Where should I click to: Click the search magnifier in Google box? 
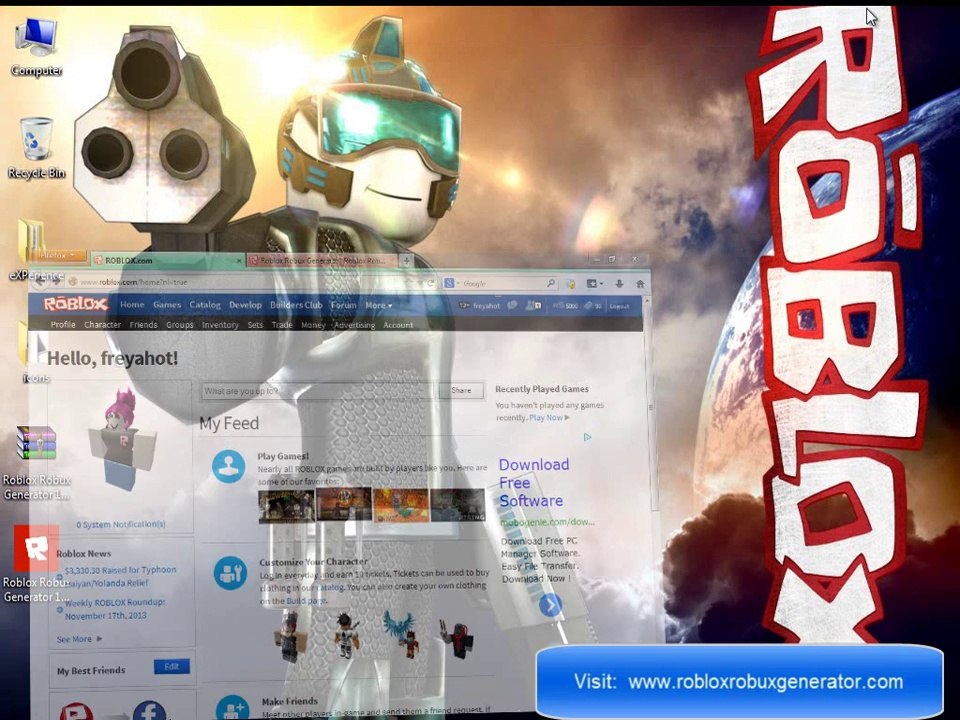point(550,283)
